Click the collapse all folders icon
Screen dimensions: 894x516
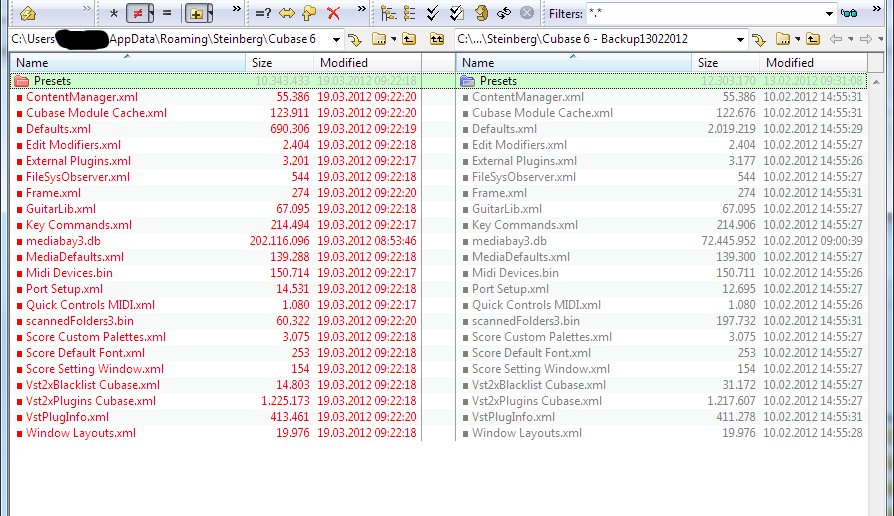[409, 13]
